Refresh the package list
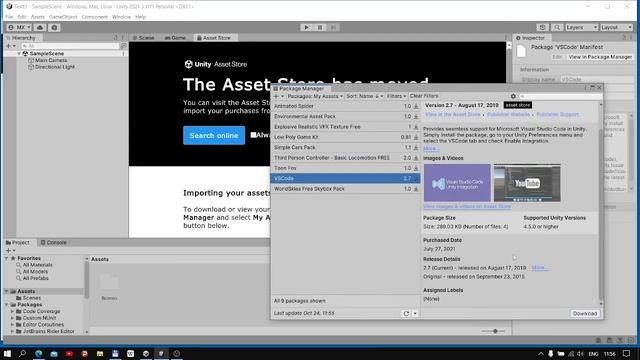The image size is (640, 360). click(x=406, y=313)
